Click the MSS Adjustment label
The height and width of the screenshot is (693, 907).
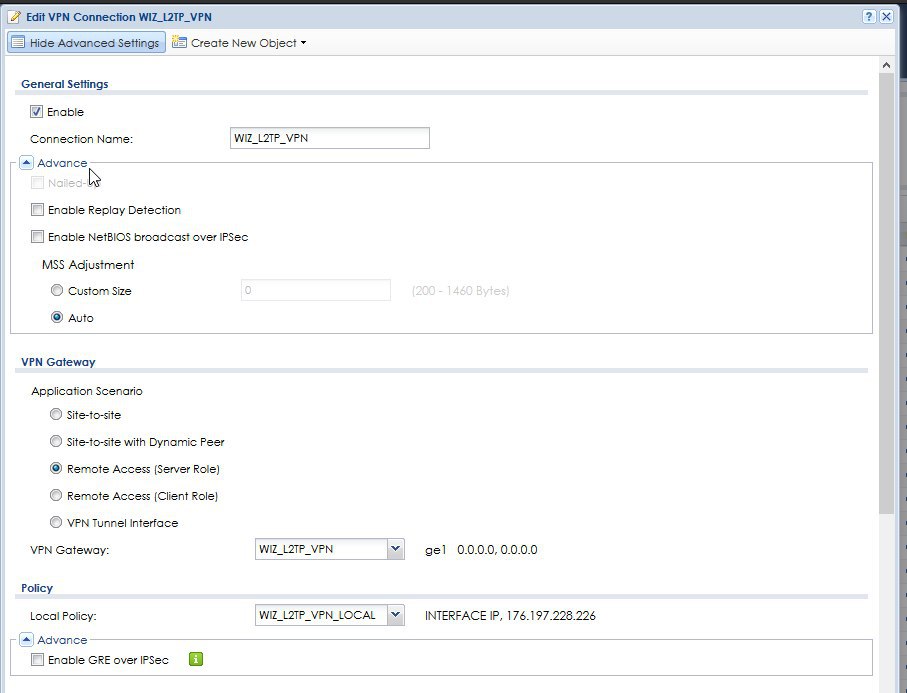click(88, 265)
